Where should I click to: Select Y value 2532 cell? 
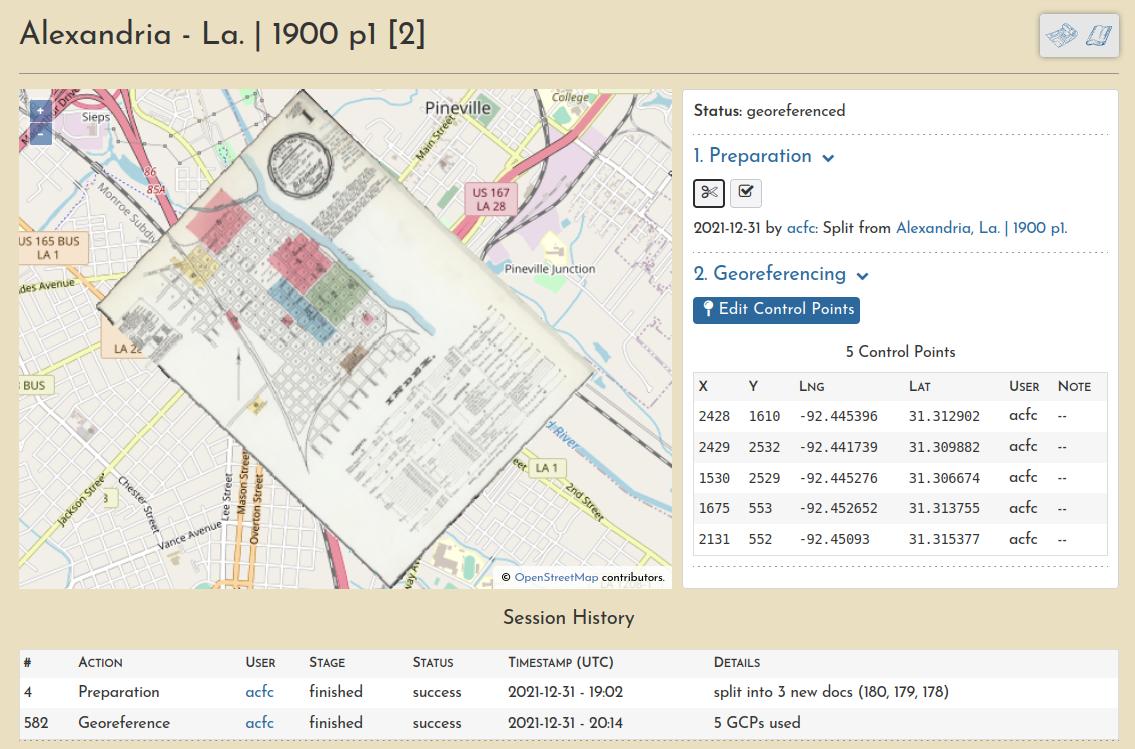coord(764,447)
